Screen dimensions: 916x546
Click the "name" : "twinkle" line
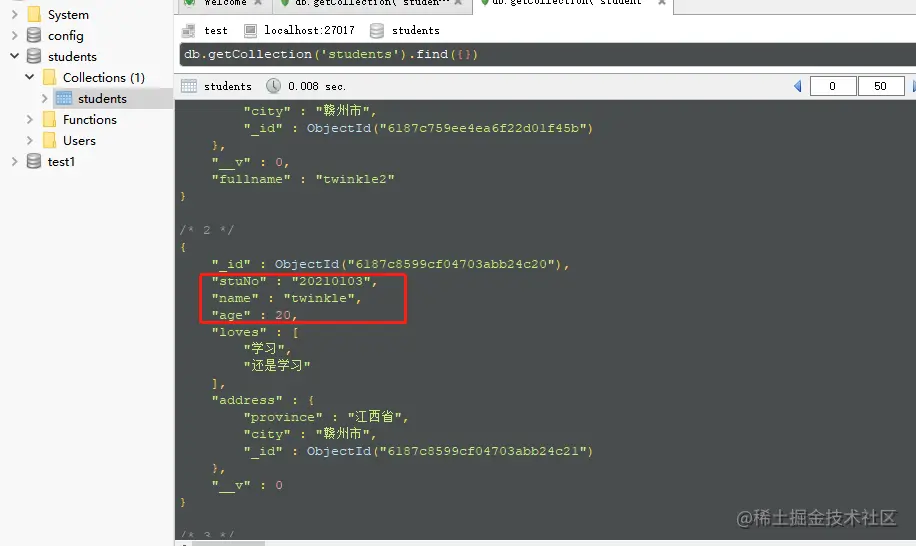pyautogui.click(x=286, y=298)
